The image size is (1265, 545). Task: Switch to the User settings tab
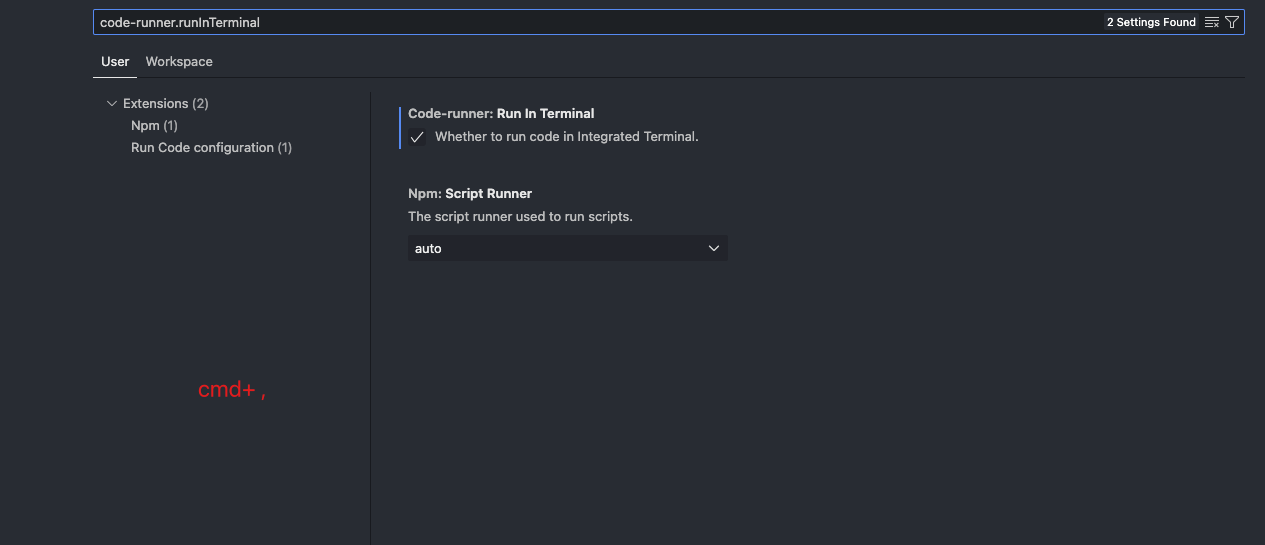coord(115,62)
